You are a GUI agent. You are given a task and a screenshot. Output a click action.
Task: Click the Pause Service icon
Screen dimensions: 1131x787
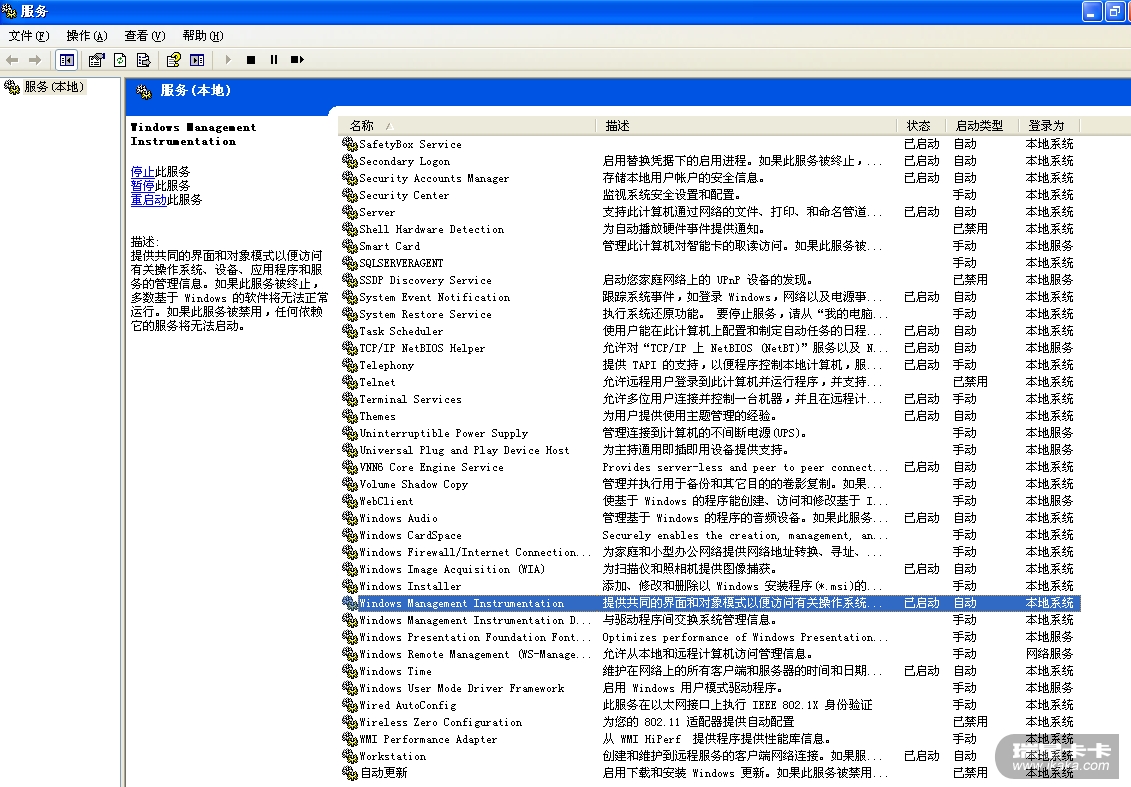[x=274, y=60]
